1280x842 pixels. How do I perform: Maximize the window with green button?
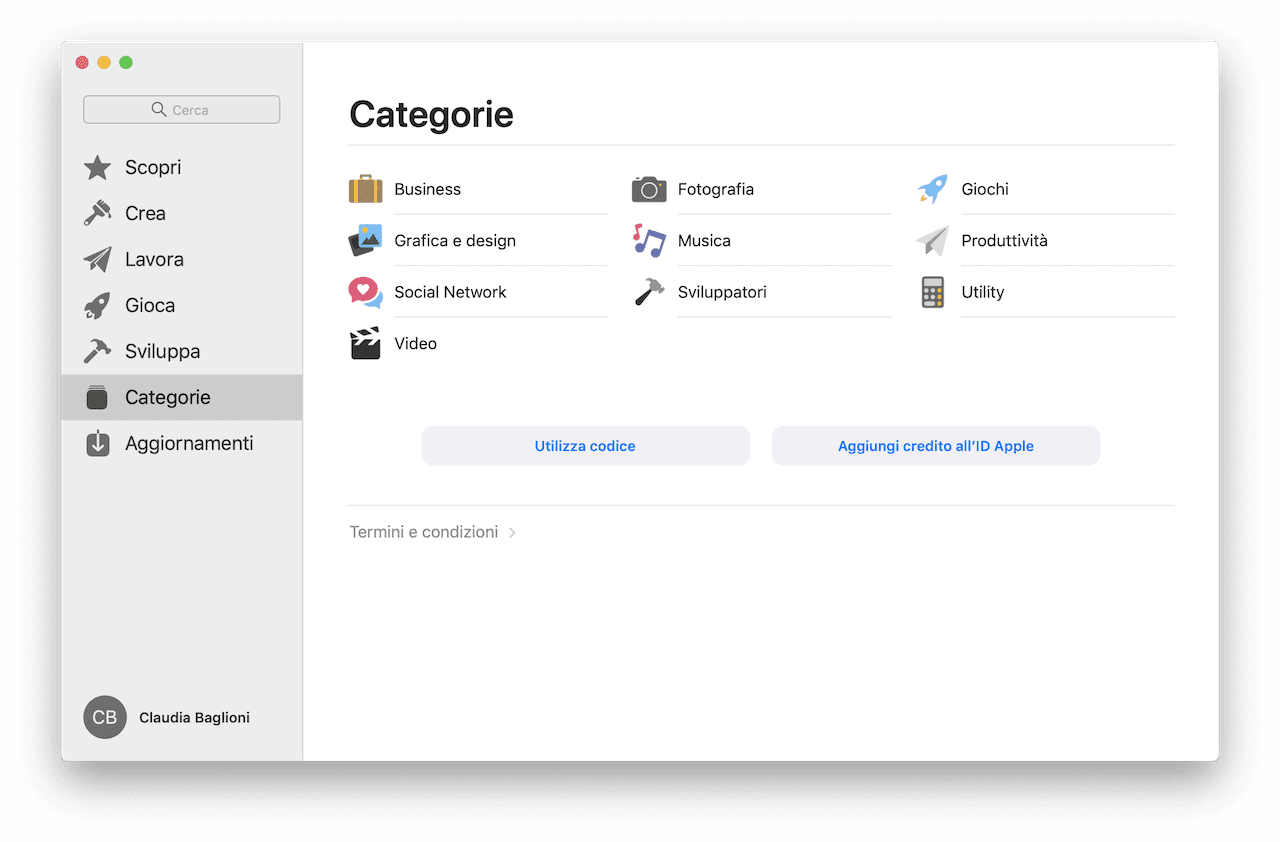(x=126, y=62)
